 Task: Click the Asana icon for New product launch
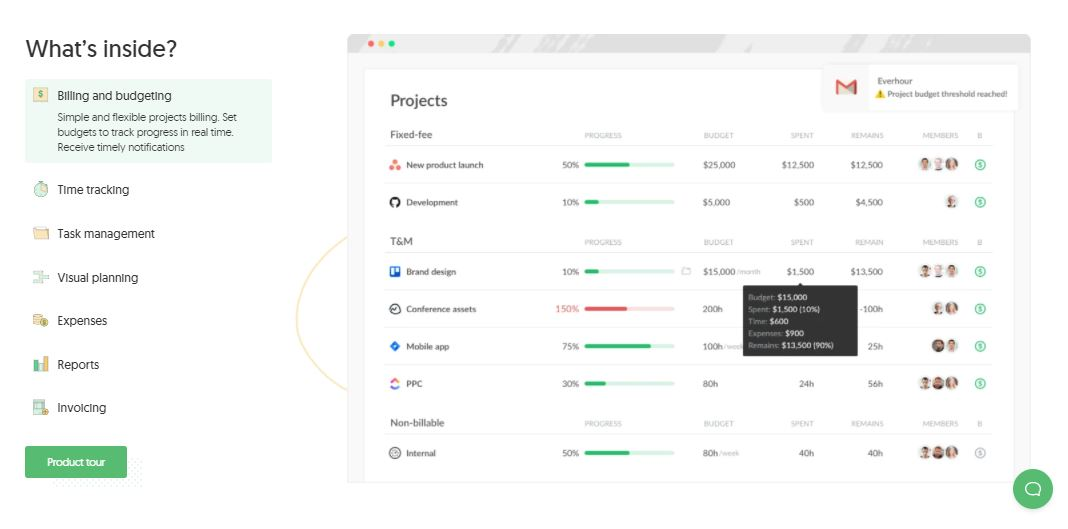coord(394,165)
